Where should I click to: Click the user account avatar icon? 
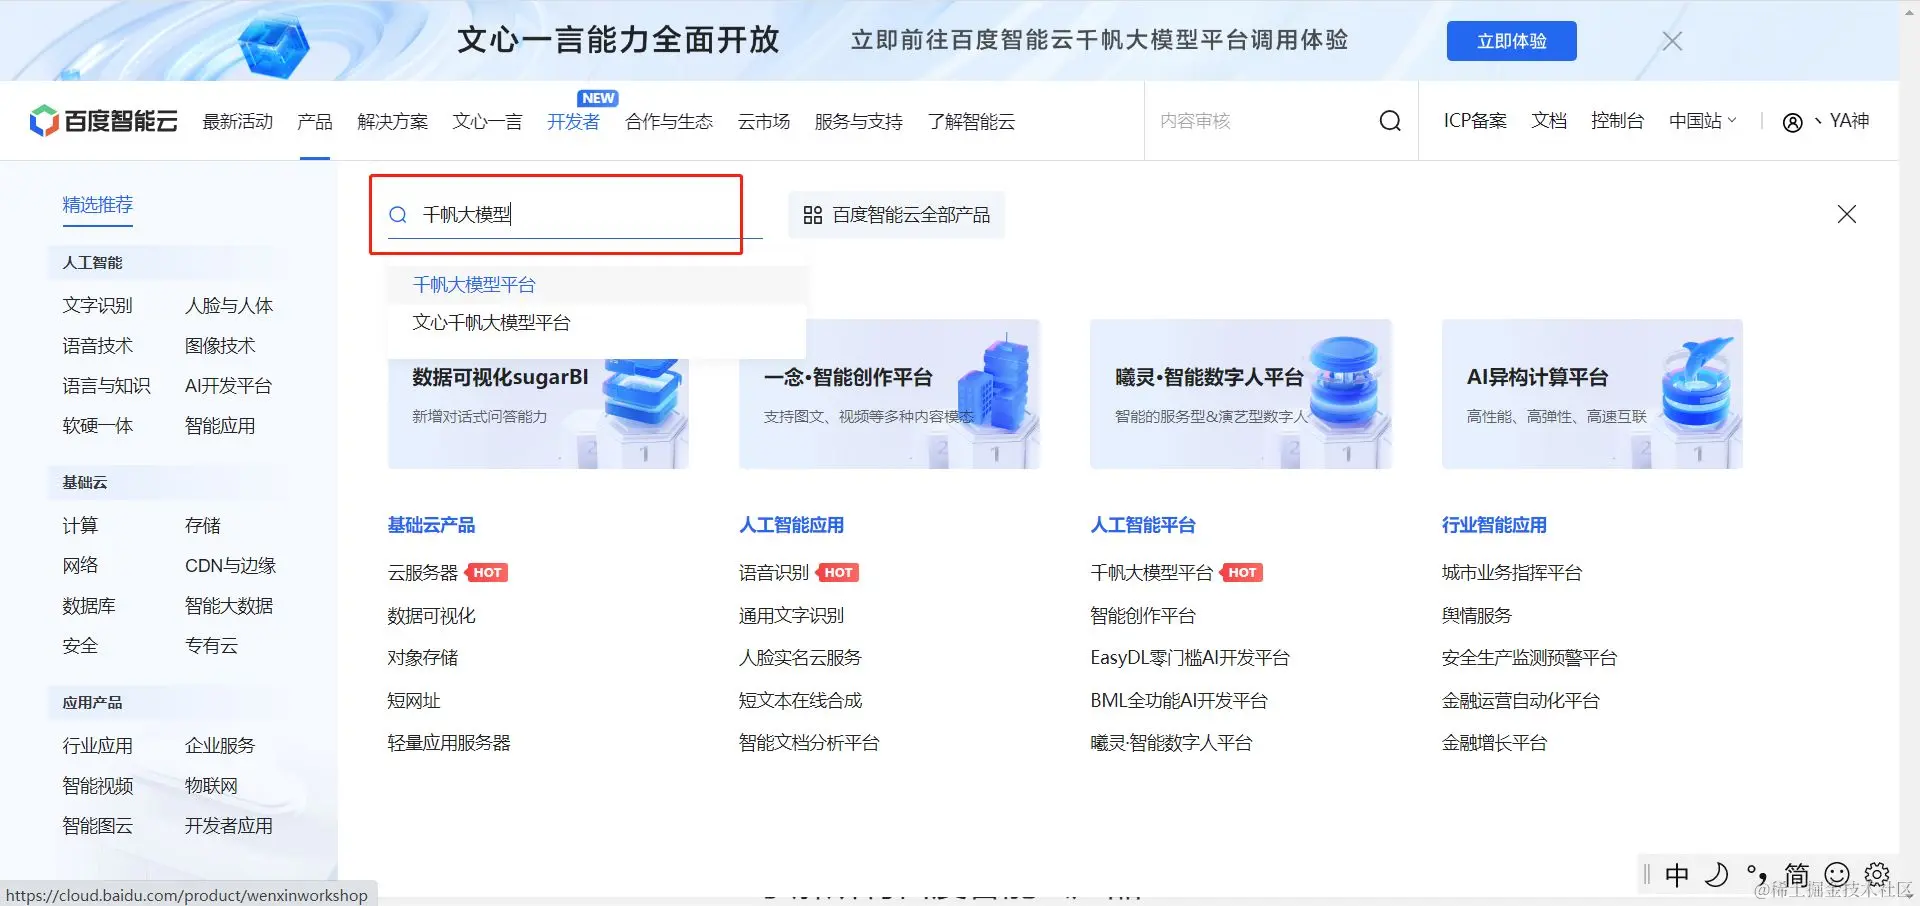tap(1793, 122)
